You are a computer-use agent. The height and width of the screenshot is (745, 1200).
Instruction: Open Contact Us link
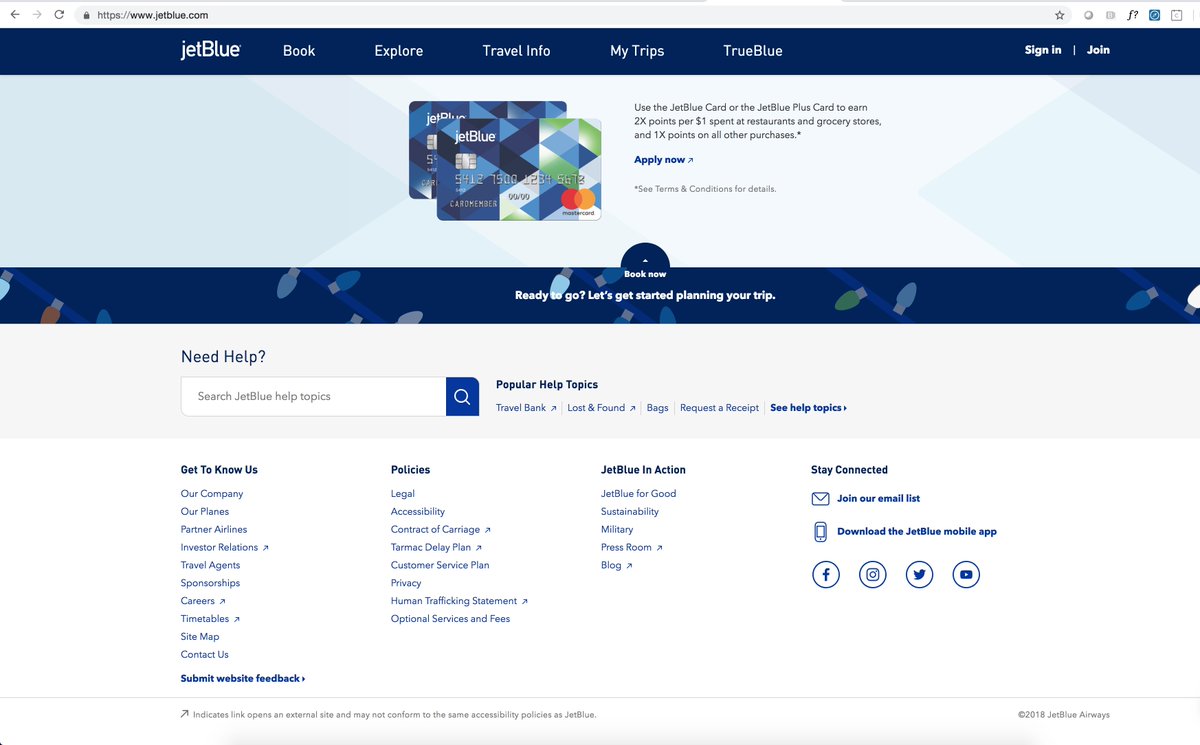click(204, 655)
